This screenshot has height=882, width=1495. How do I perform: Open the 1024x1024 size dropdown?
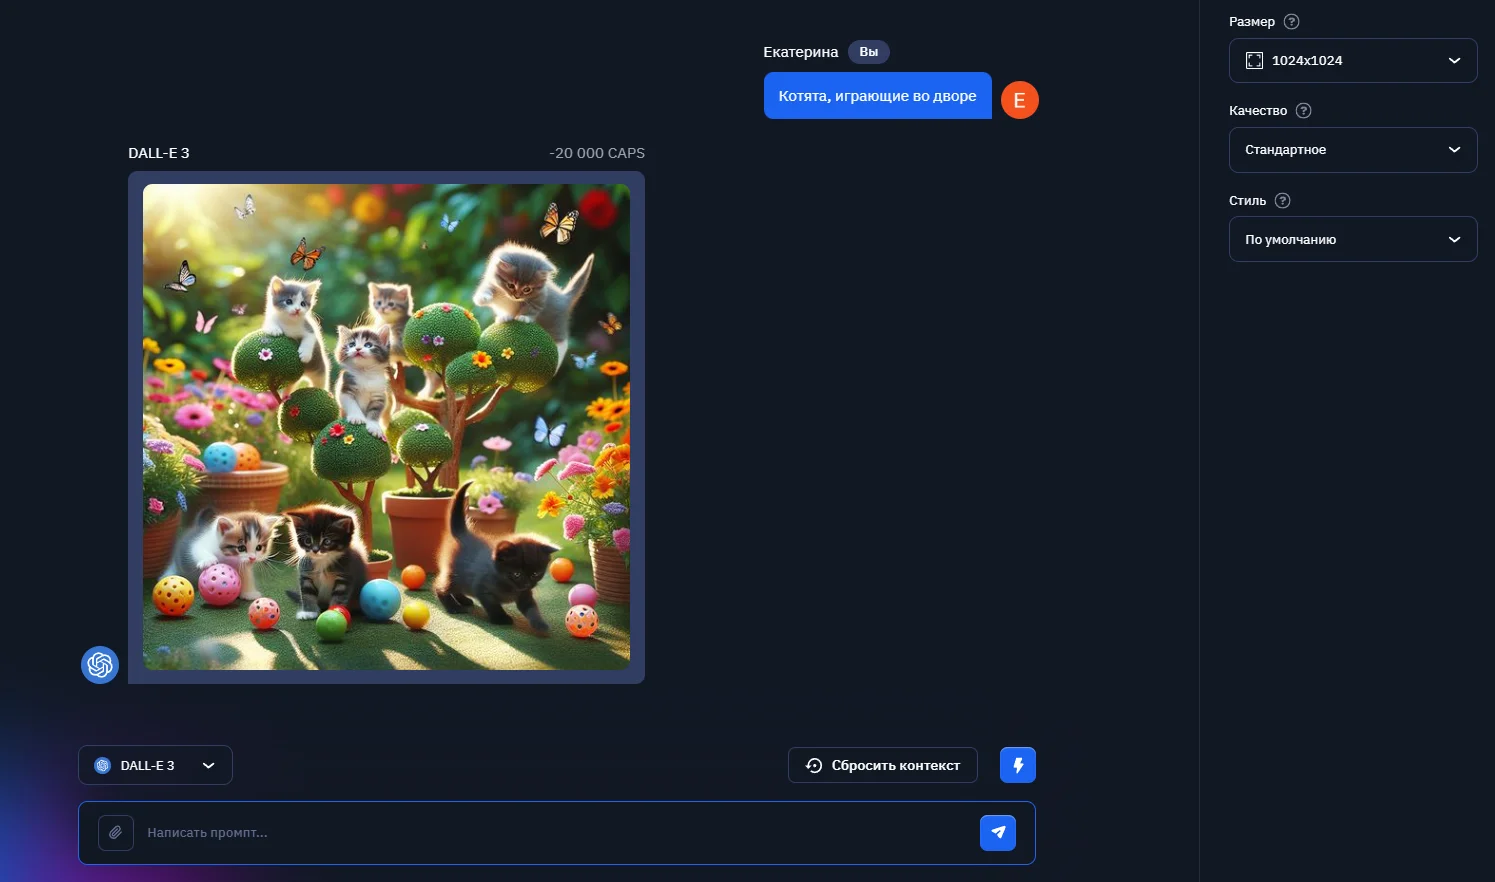coord(1353,60)
